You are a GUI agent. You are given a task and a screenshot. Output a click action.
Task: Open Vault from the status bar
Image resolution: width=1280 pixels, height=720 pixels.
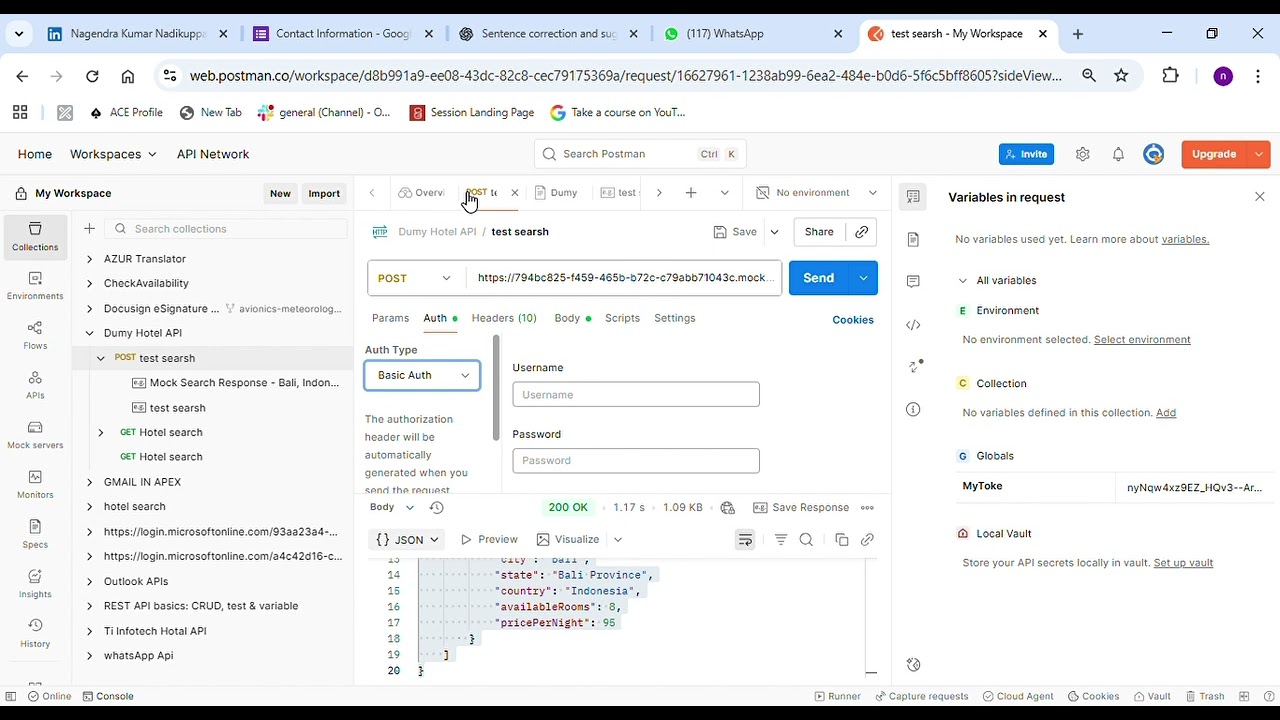(1151, 697)
